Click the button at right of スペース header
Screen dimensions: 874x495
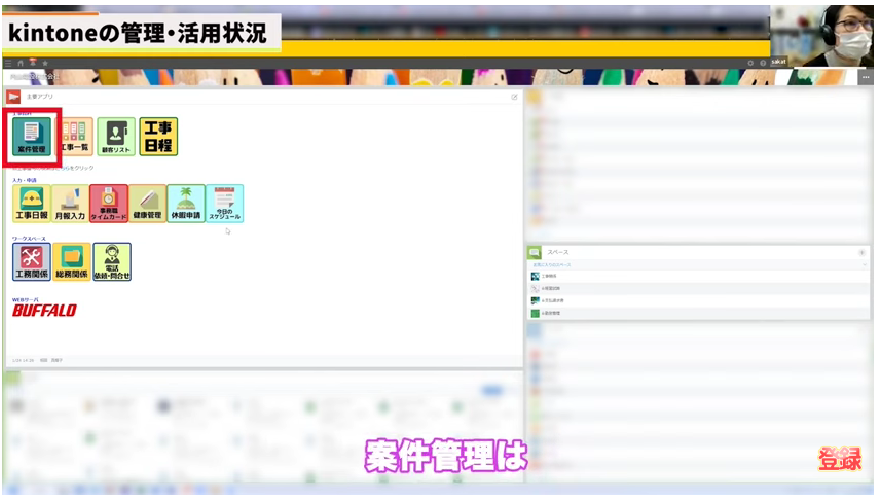click(862, 253)
